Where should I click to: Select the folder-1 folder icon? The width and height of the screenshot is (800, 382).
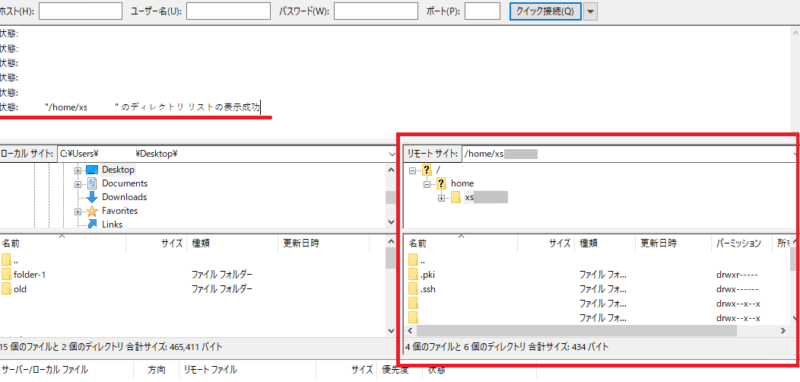(x=6, y=274)
